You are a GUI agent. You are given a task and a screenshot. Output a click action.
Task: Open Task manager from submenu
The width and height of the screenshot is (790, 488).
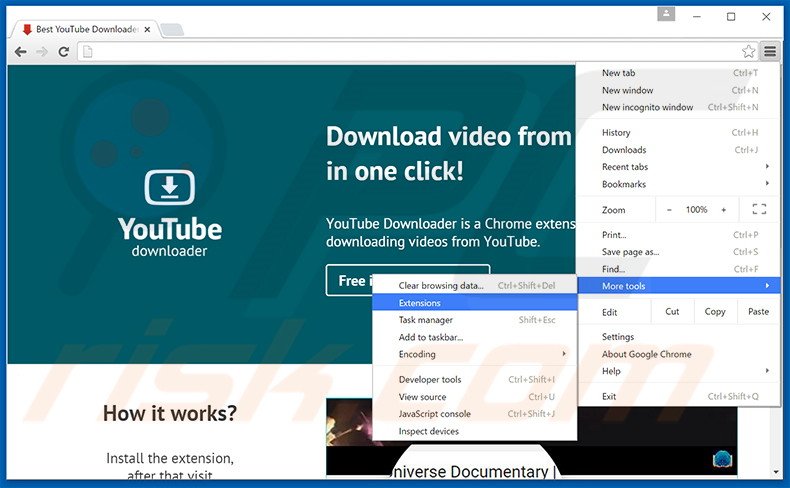pyautogui.click(x=474, y=320)
